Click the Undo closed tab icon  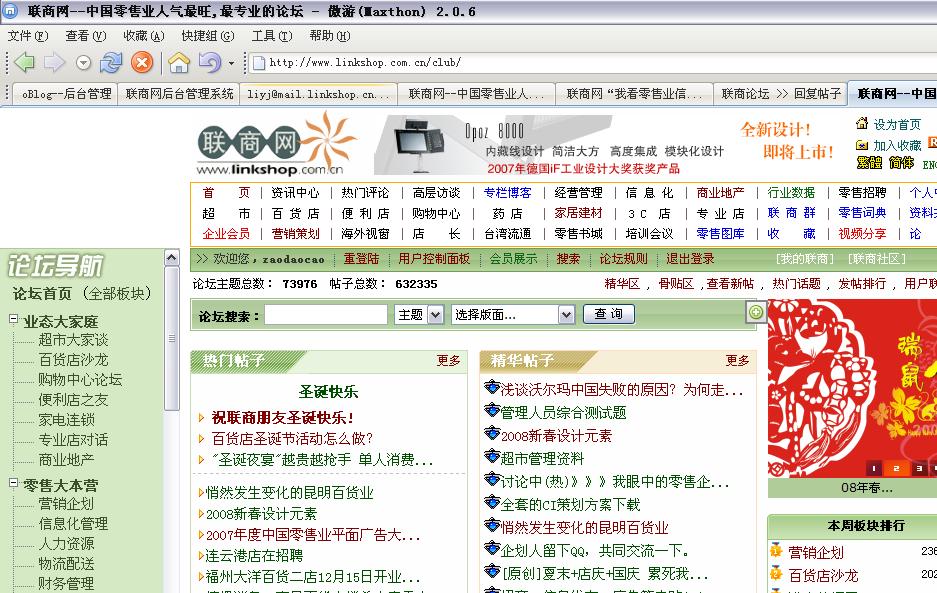pyautogui.click(x=210, y=62)
